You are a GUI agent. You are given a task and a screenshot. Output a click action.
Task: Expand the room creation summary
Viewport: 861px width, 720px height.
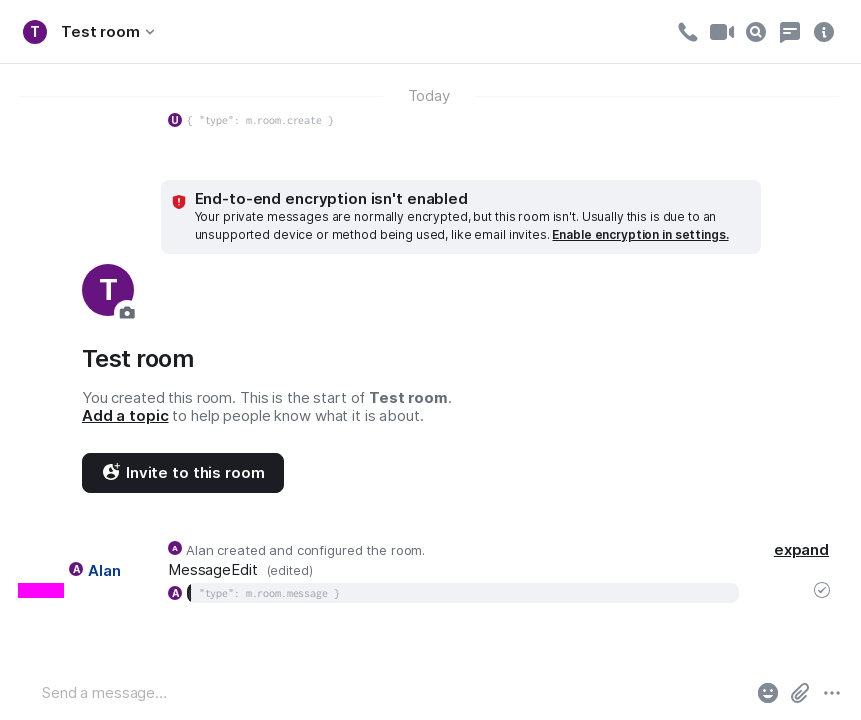[801, 550]
